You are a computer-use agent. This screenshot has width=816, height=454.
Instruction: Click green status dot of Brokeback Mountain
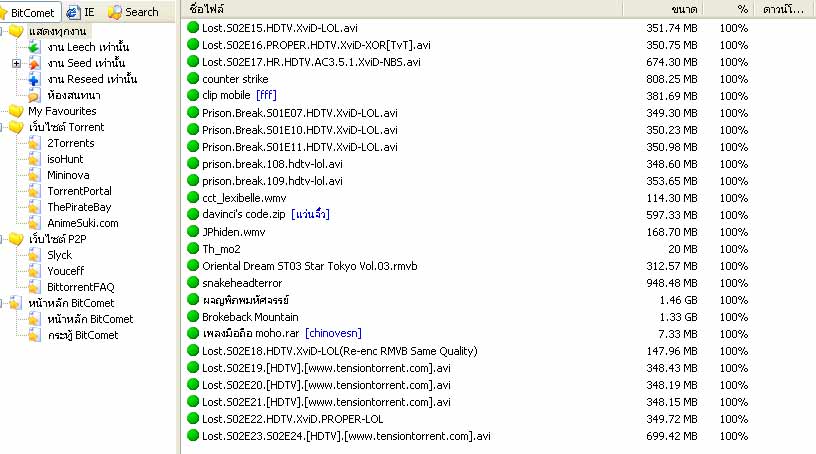[x=193, y=317]
